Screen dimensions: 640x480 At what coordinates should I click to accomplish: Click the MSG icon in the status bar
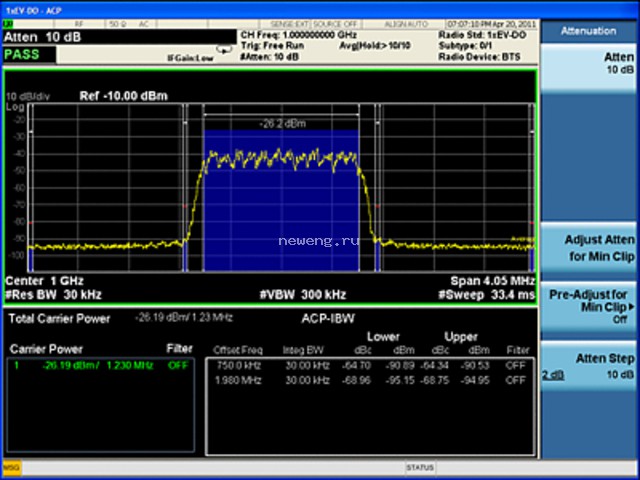12,468
